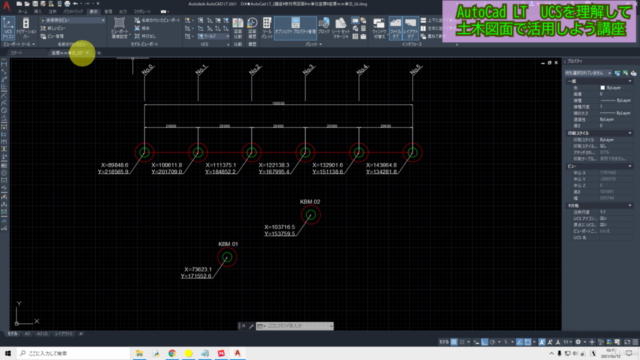Toggle the File Tabs button
The height and width of the screenshot is (360, 640).
[x=395, y=28]
